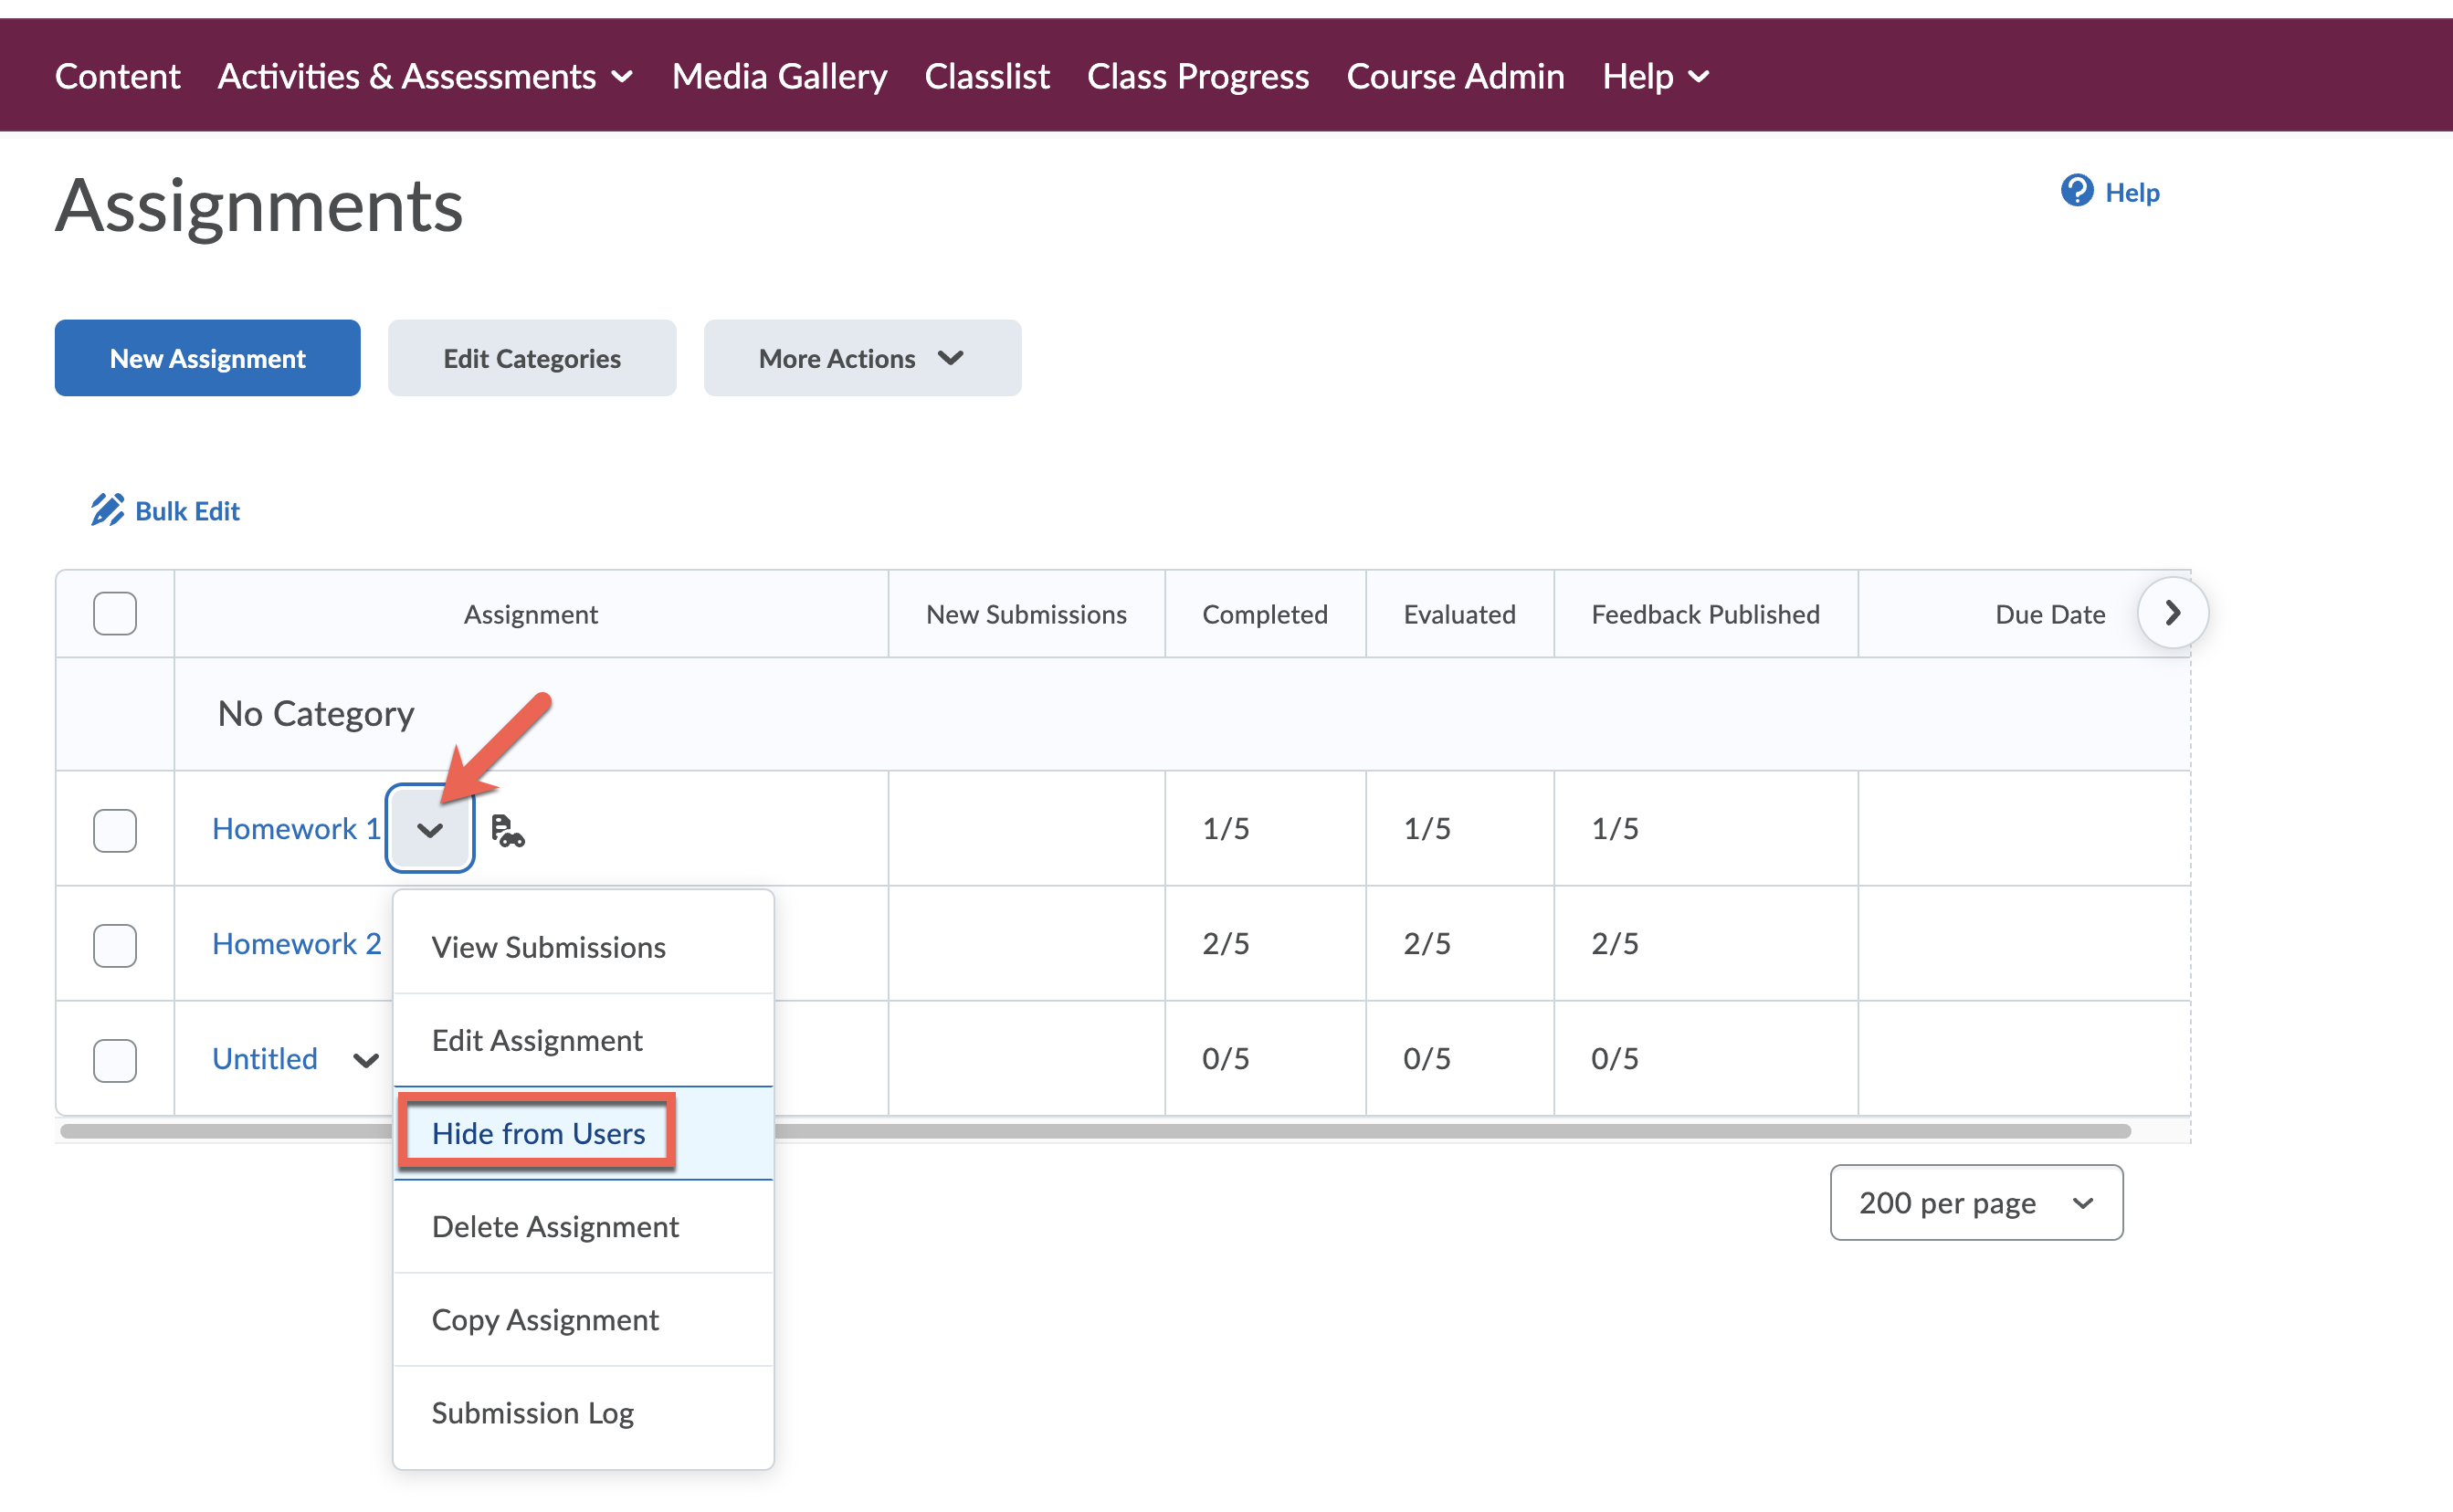Check the select-all assignments checkbox
Image resolution: width=2453 pixels, height=1512 pixels.
coord(115,613)
